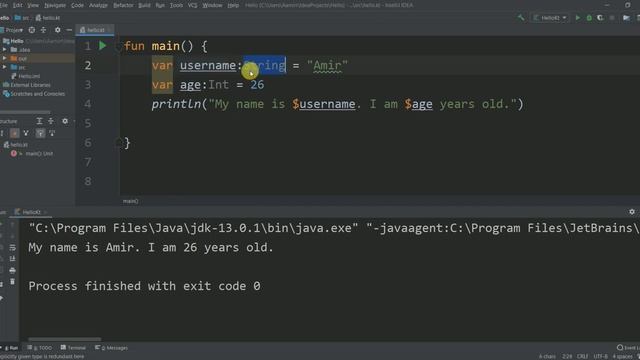Open the hello.kt editor tab
Screen dimensions: 640x360
[x=95, y=30]
